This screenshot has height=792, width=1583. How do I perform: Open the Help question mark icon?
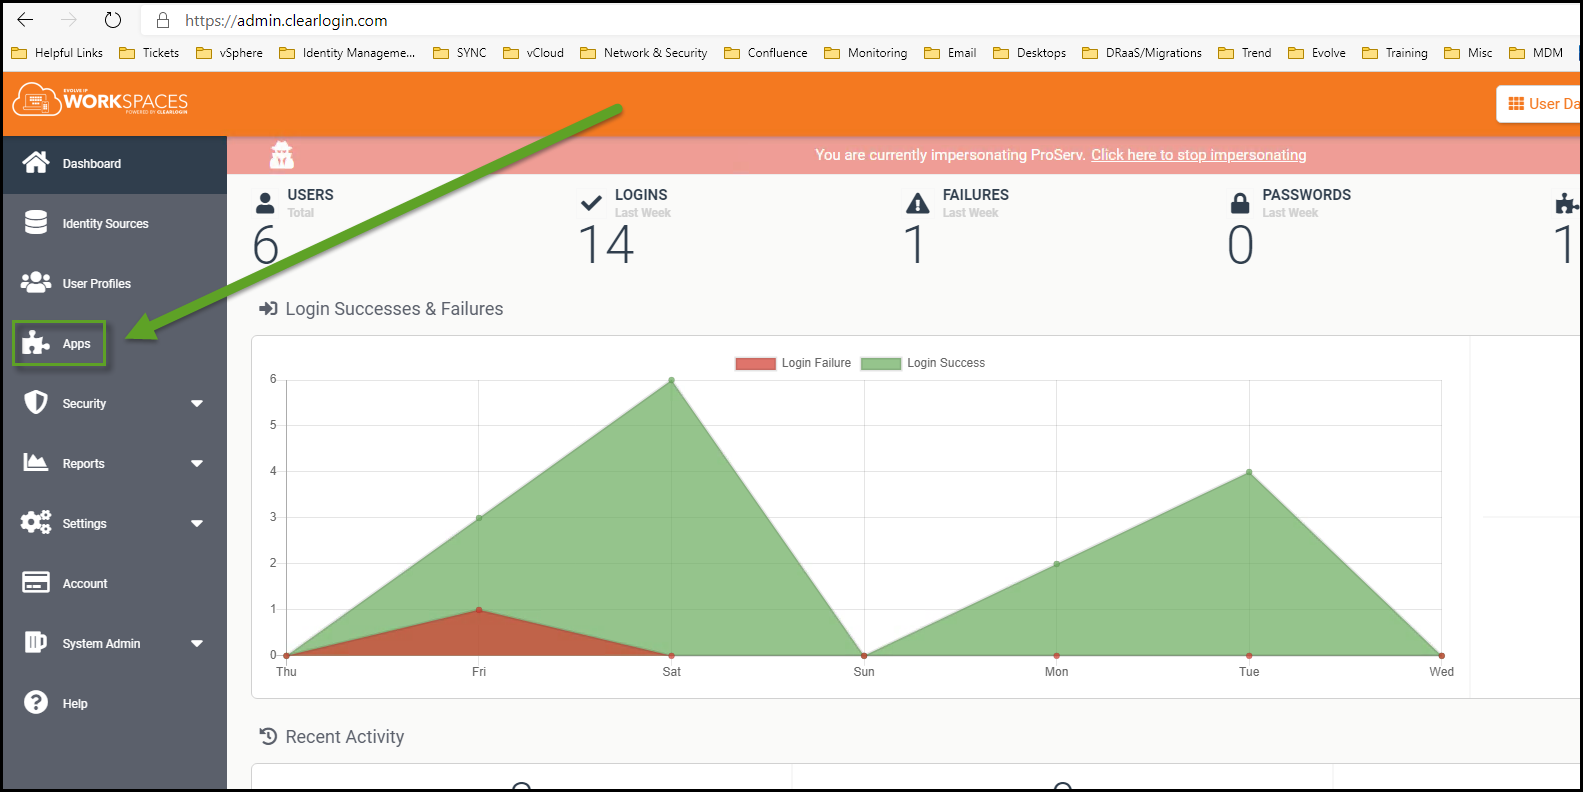[36, 703]
